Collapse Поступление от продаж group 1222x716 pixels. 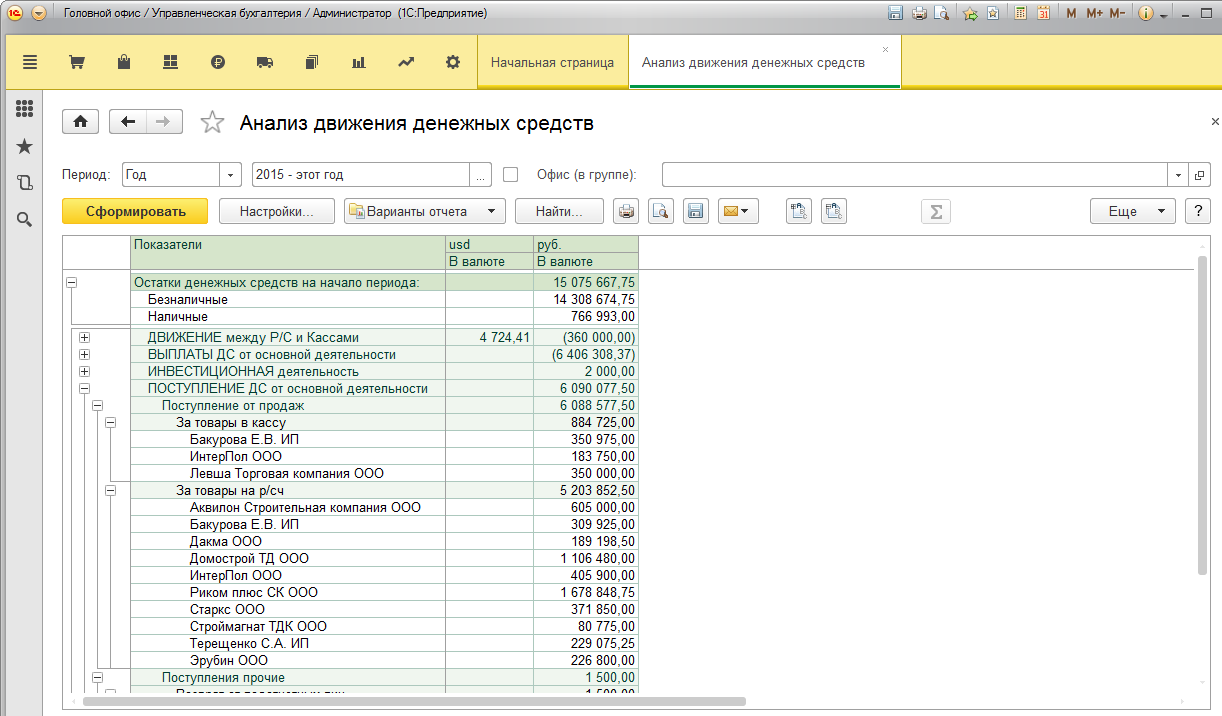pos(97,406)
